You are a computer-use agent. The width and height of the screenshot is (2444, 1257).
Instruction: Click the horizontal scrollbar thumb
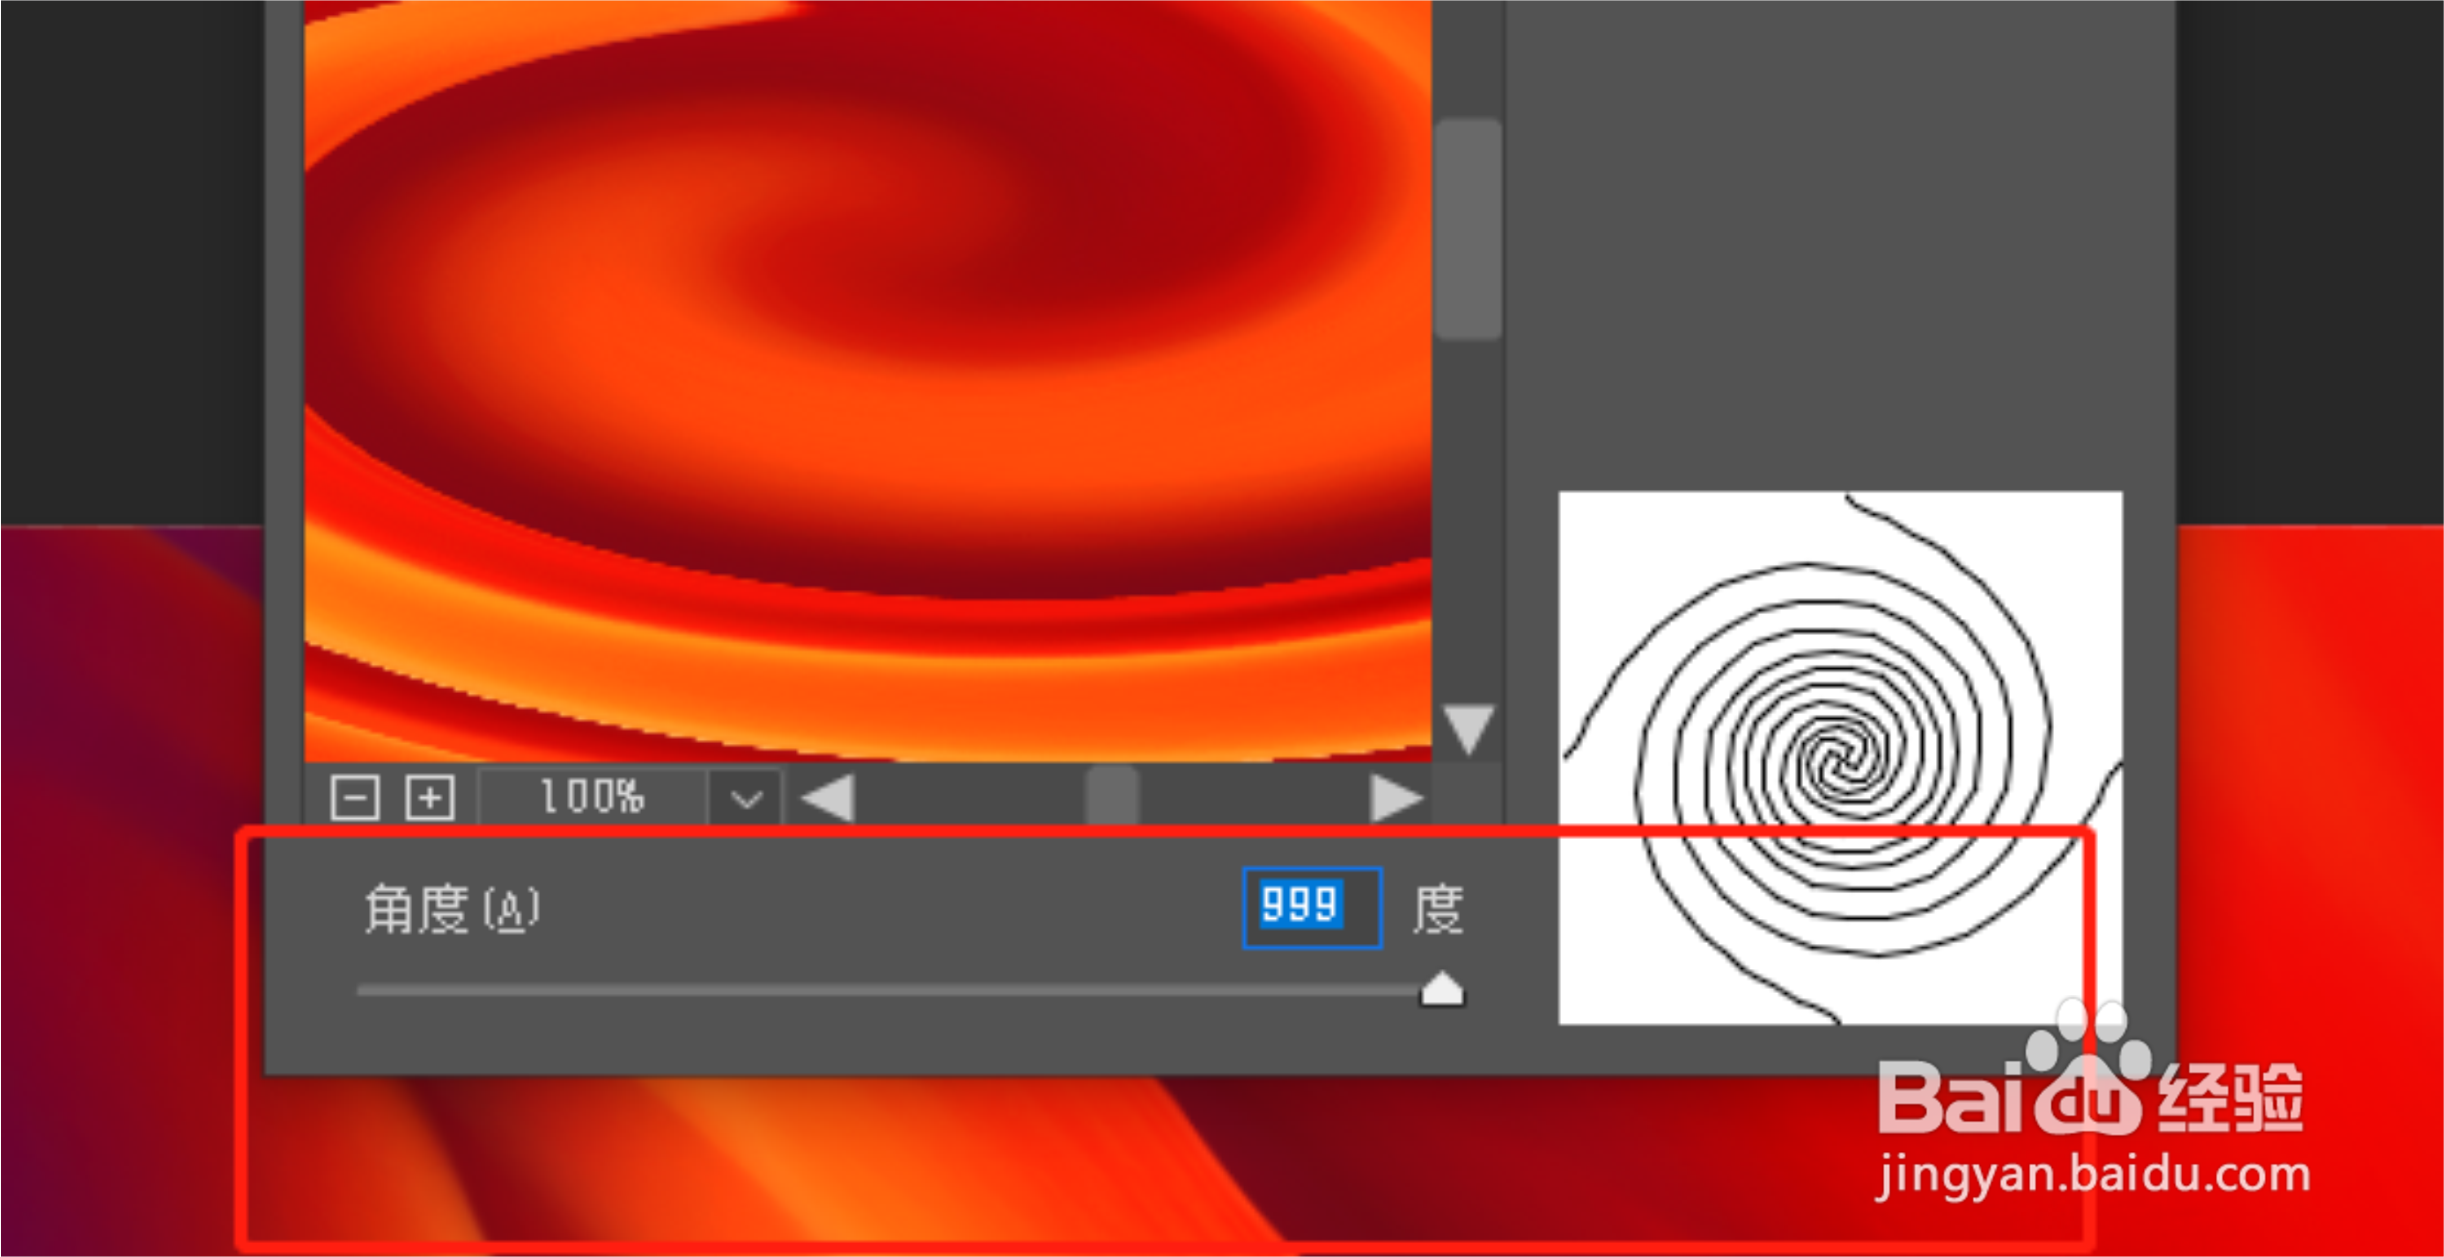click(x=1112, y=798)
